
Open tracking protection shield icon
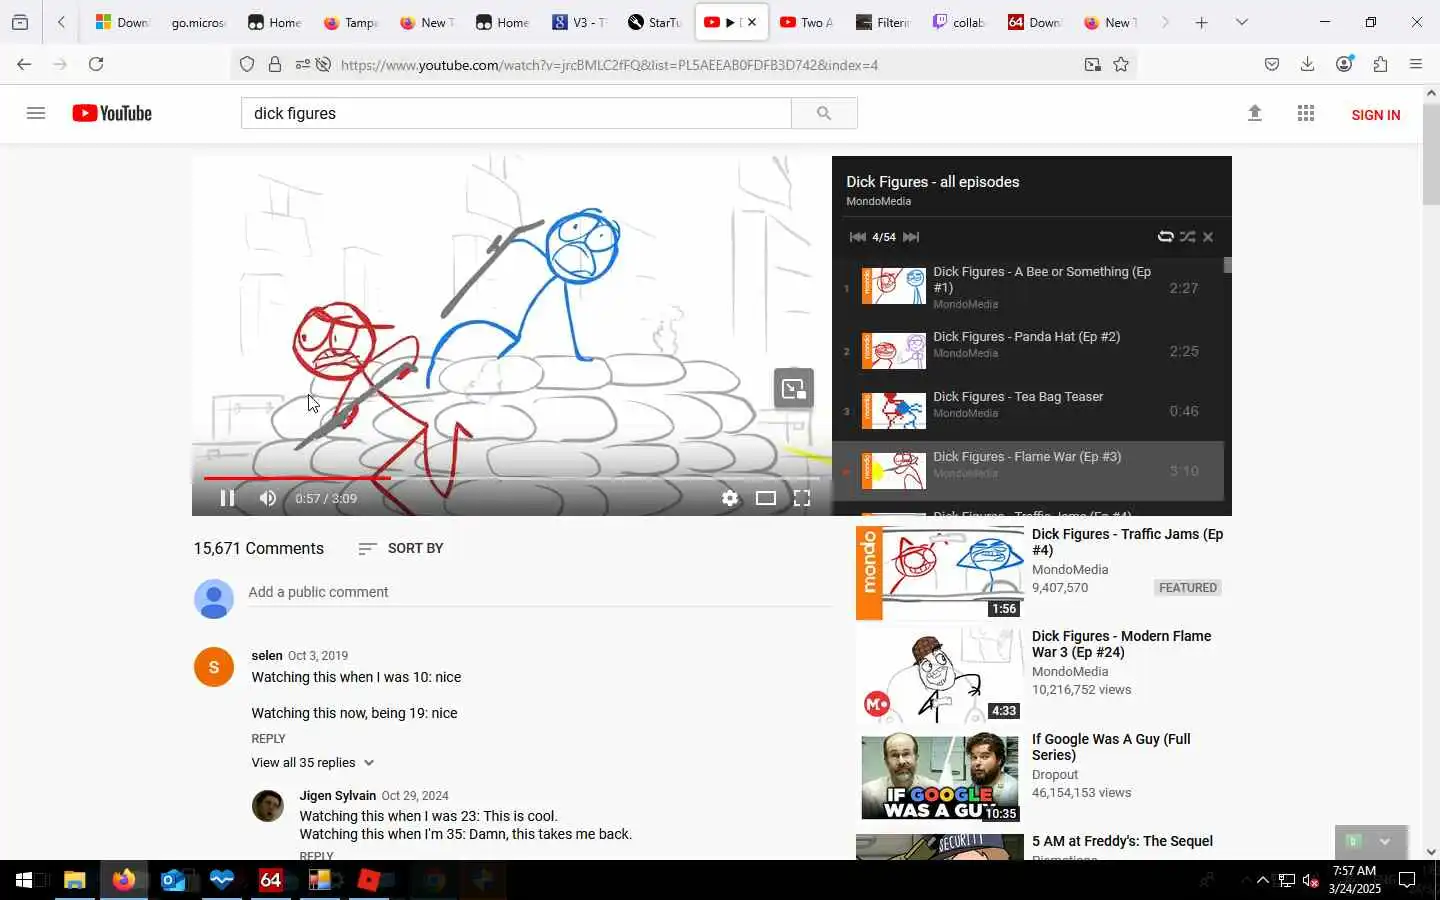[247, 65]
